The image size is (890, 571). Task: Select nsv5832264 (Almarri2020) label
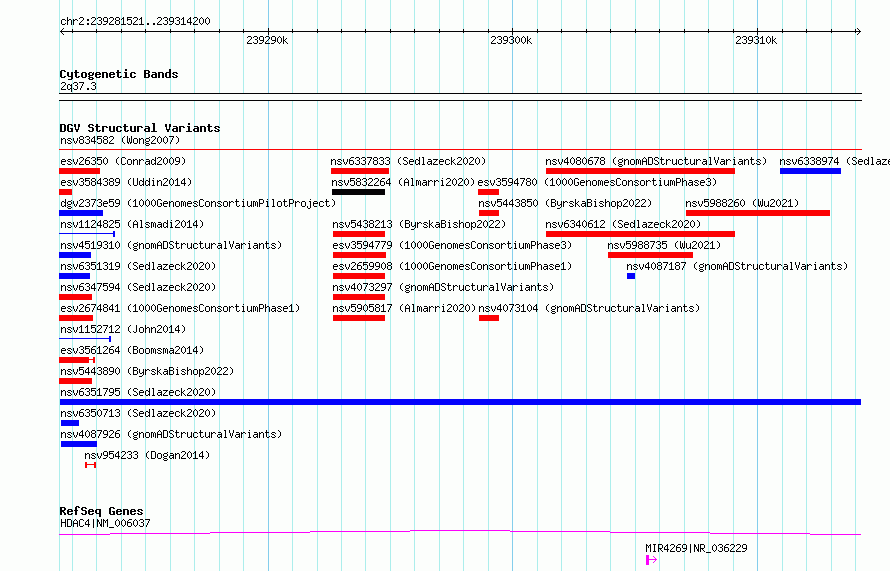[403, 182]
